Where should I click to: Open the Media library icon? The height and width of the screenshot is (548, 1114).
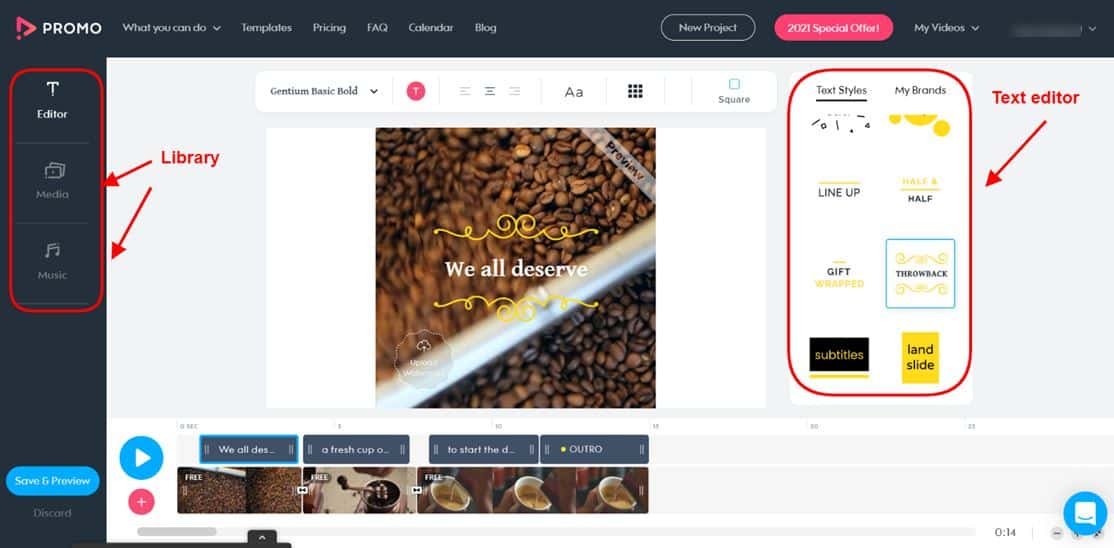pyautogui.click(x=54, y=171)
